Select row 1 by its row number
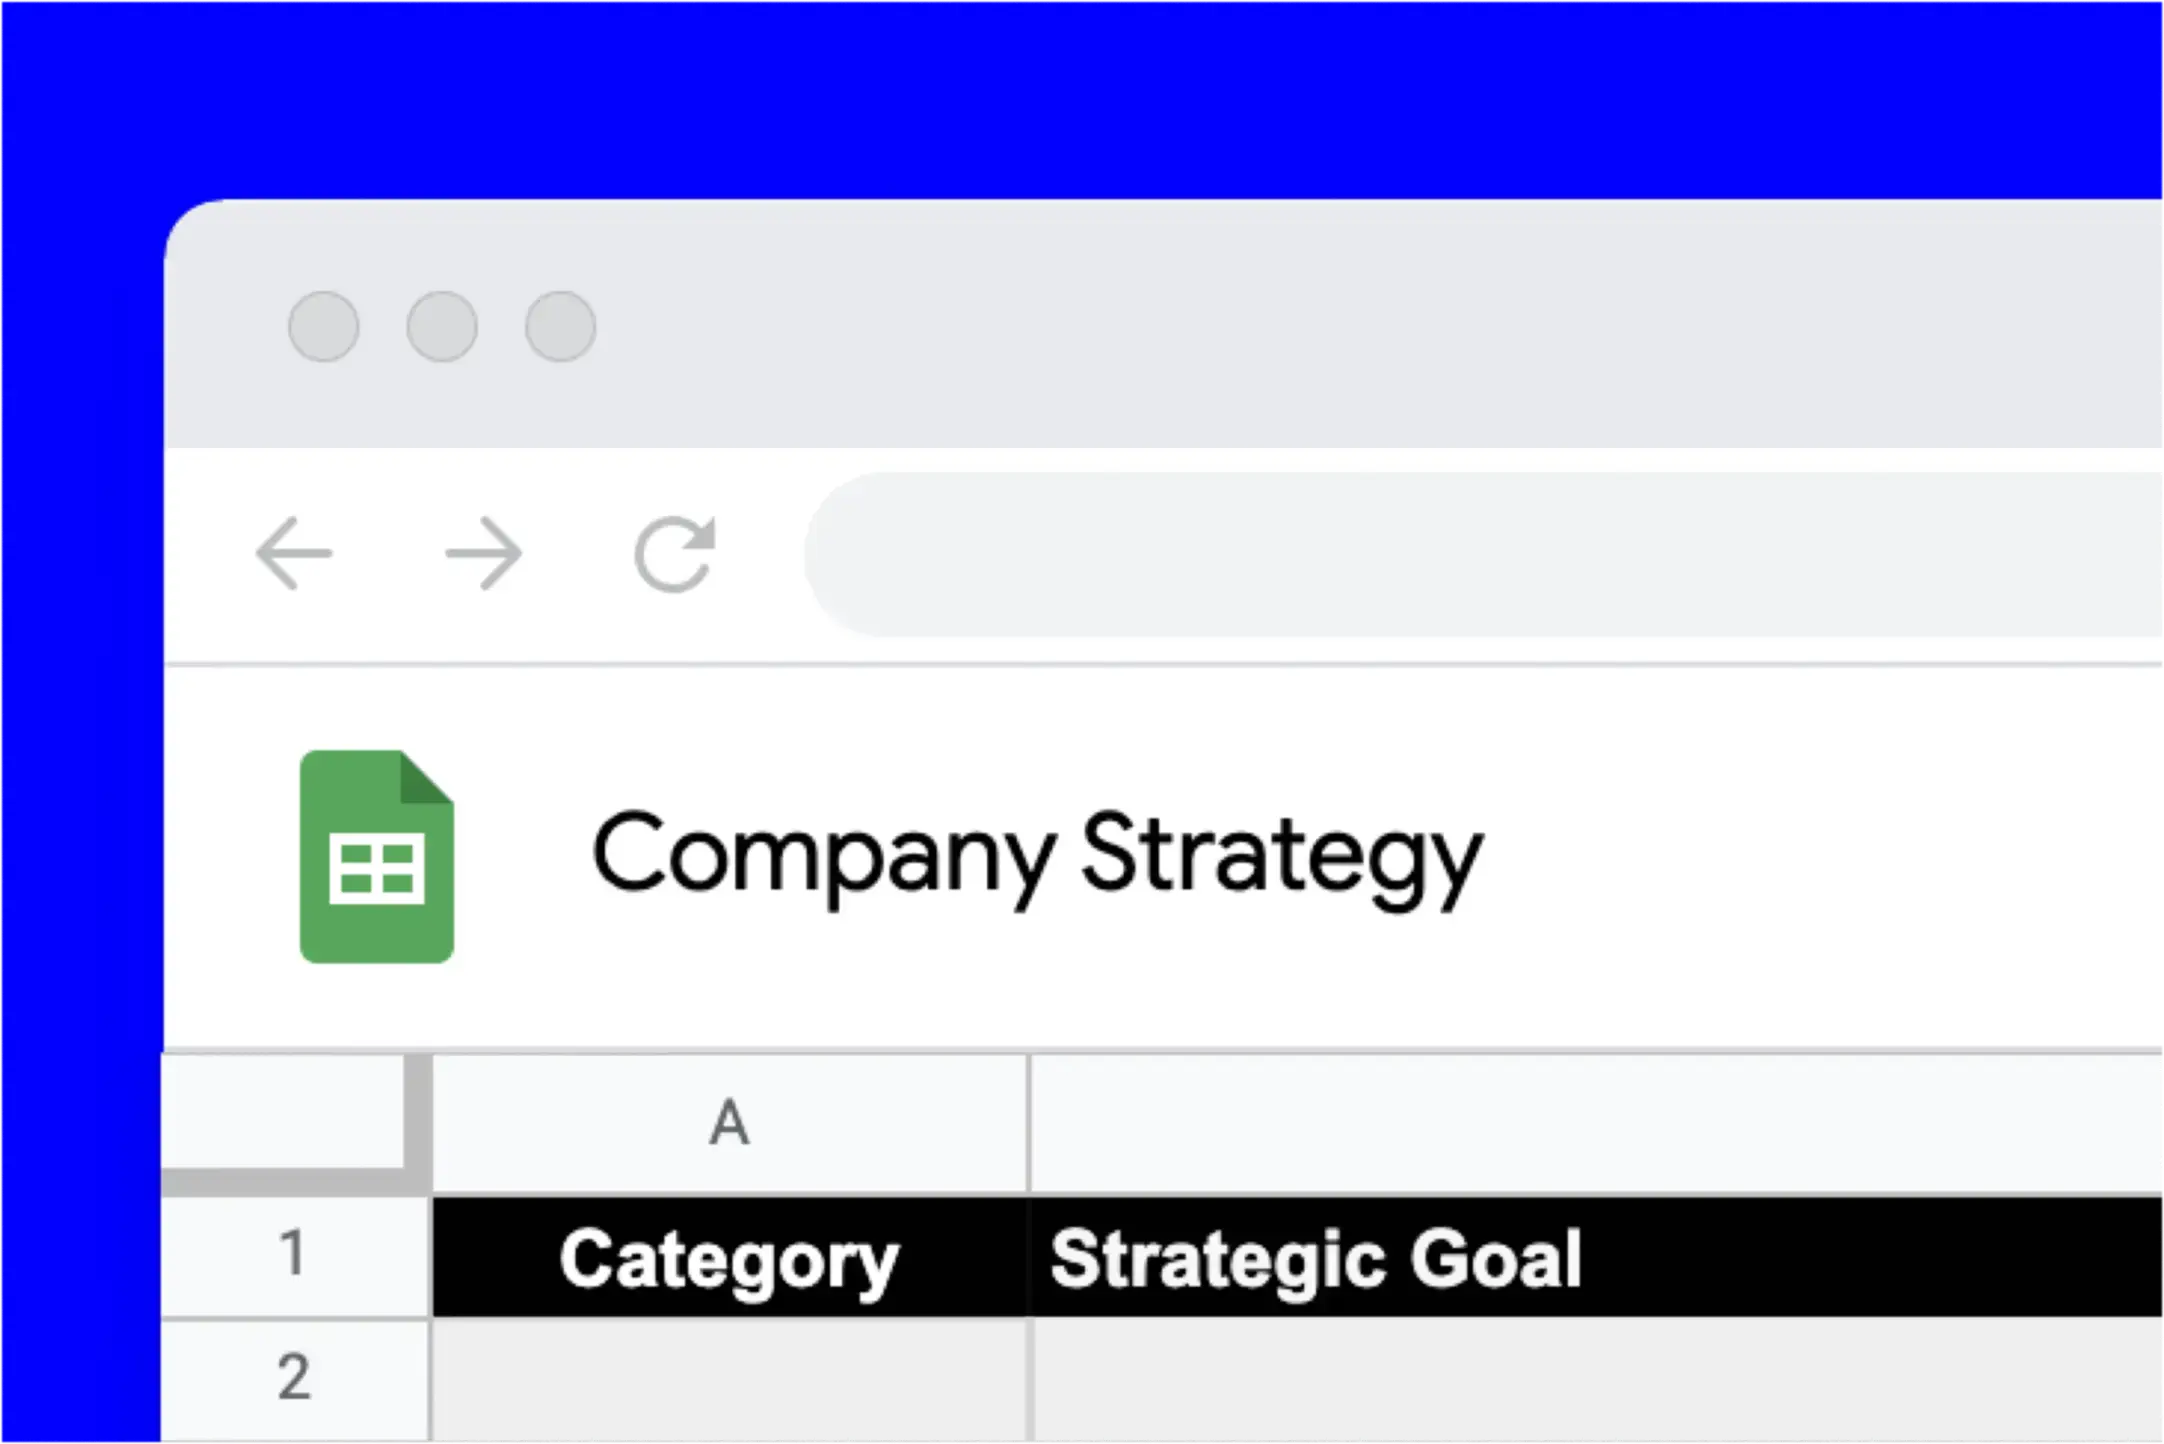This screenshot has height=1444, width=2164. point(293,1254)
